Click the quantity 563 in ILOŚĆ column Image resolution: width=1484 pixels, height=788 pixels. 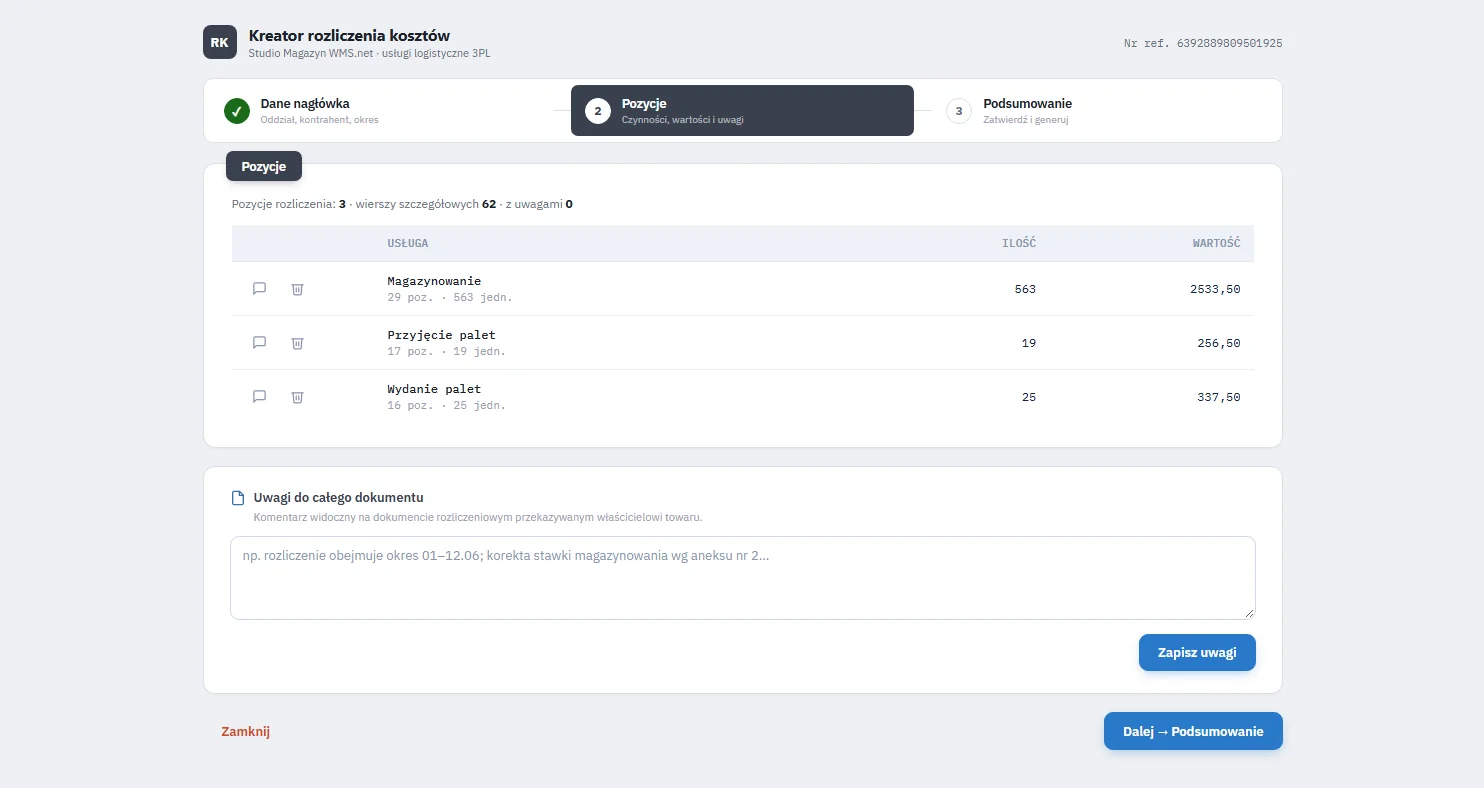coord(1025,289)
